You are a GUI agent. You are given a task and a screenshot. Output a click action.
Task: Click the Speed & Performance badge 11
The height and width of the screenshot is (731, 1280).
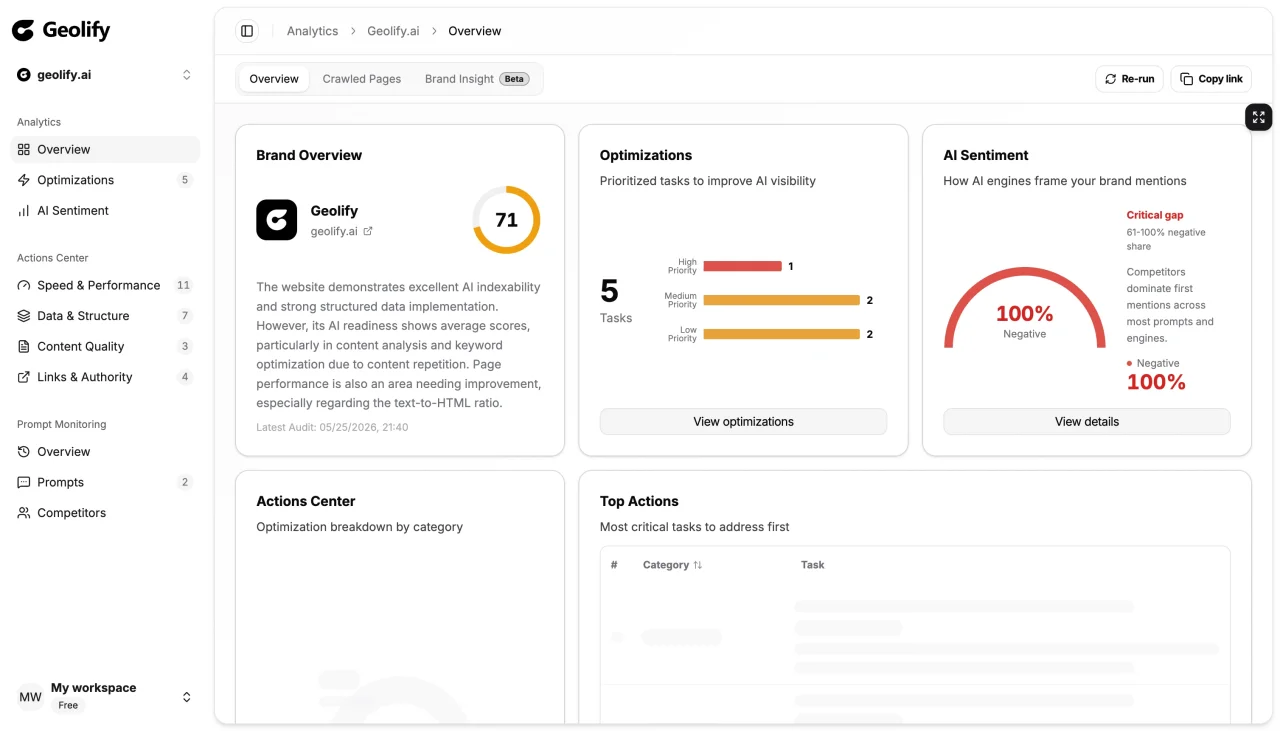click(183, 285)
